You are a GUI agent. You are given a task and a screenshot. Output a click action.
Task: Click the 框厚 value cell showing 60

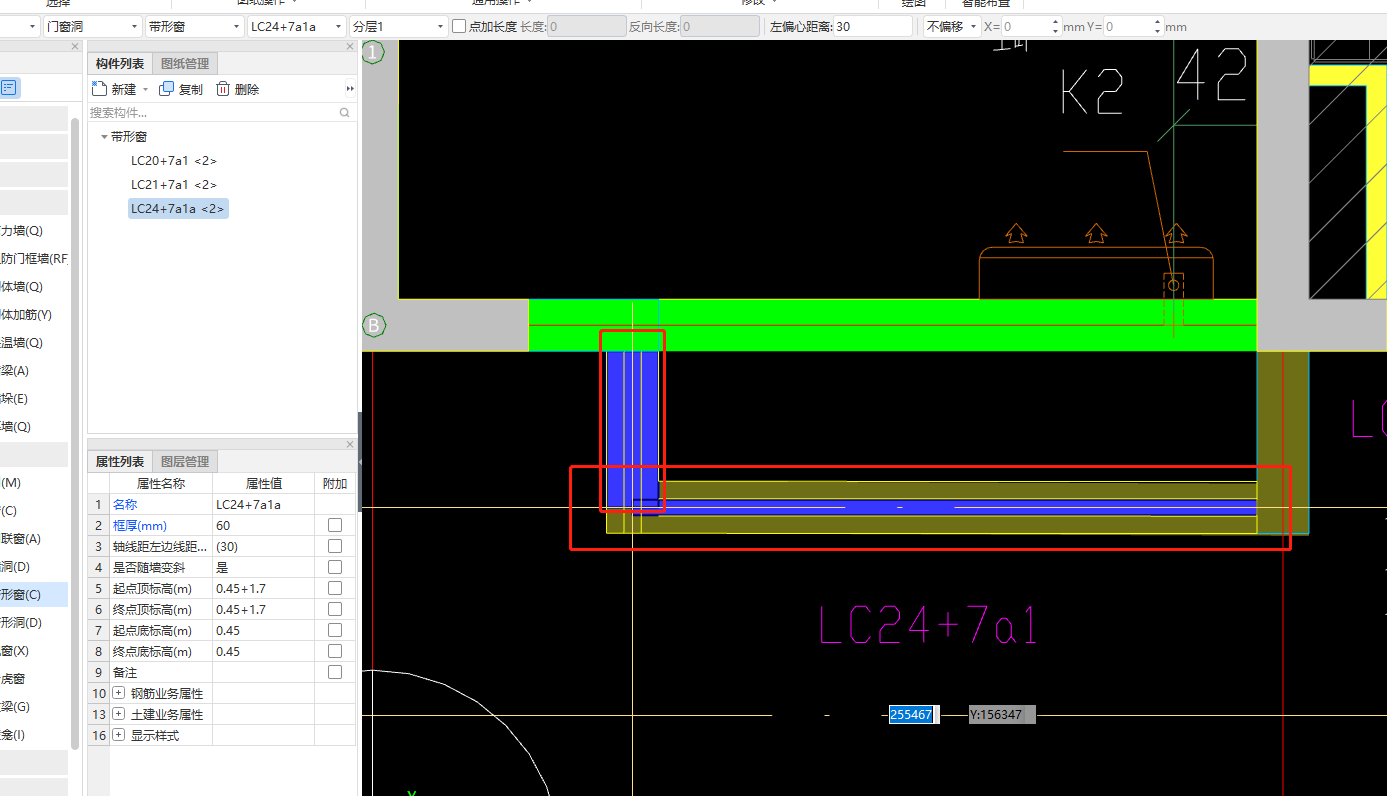(263, 525)
